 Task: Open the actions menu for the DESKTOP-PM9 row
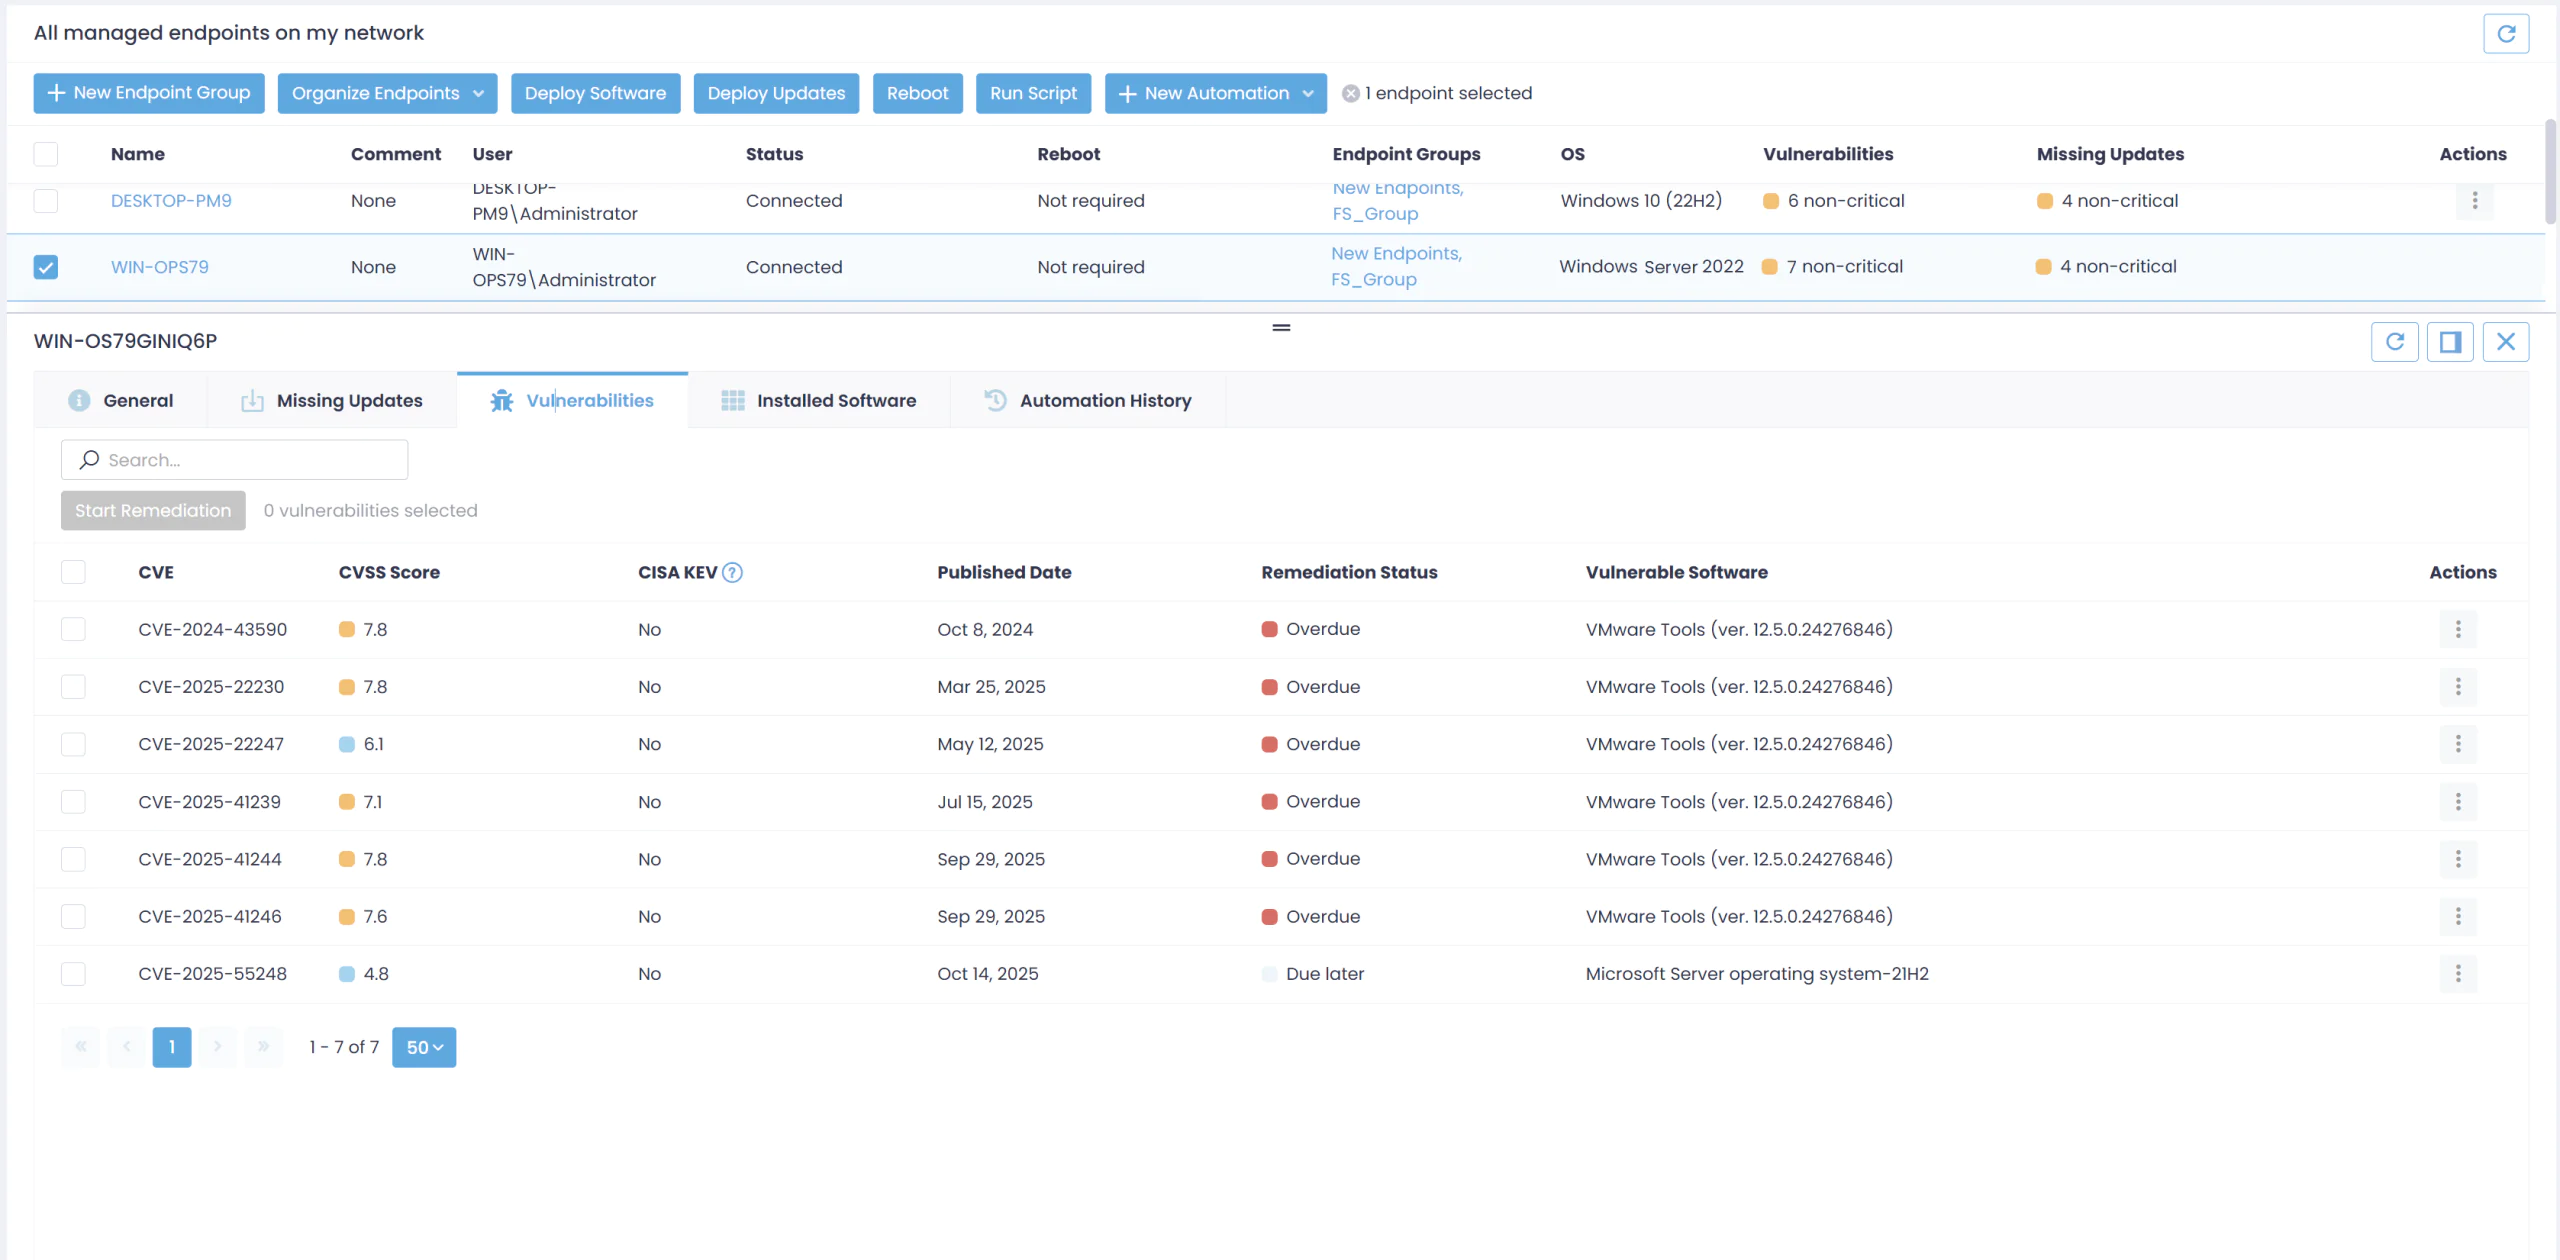click(2474, 200)
